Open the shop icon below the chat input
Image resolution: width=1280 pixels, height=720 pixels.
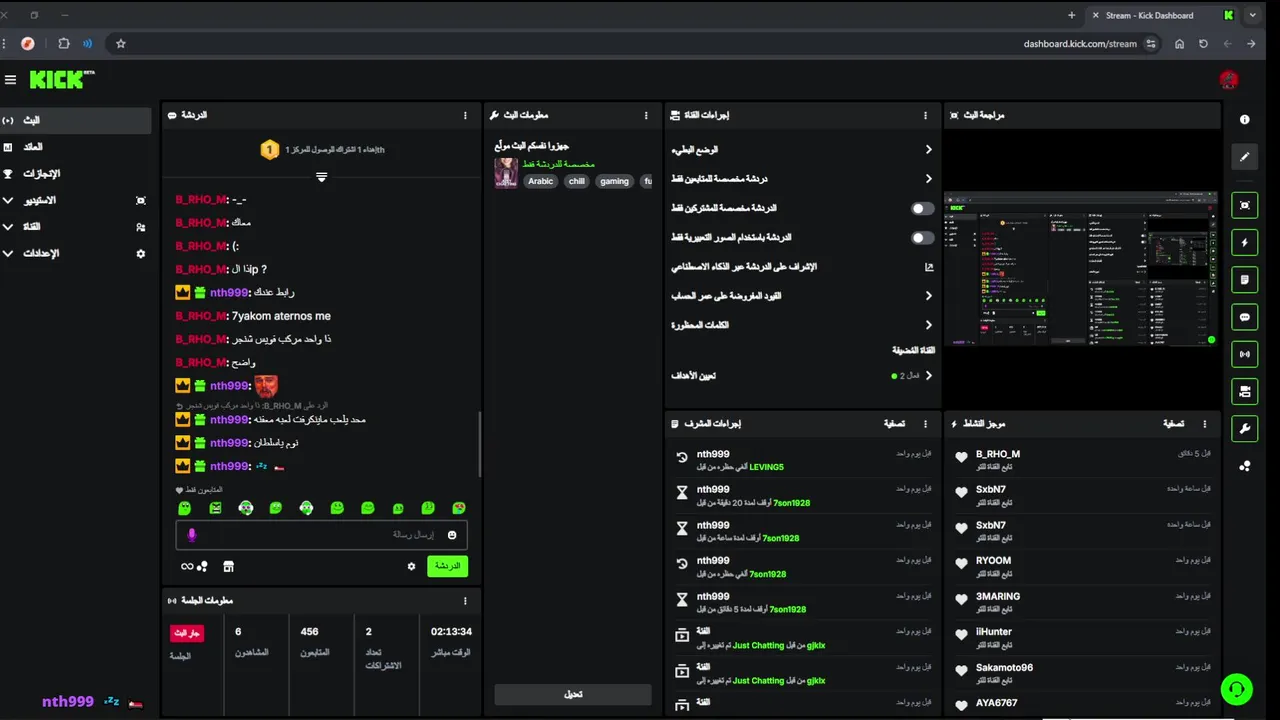[x=228, y=566]
